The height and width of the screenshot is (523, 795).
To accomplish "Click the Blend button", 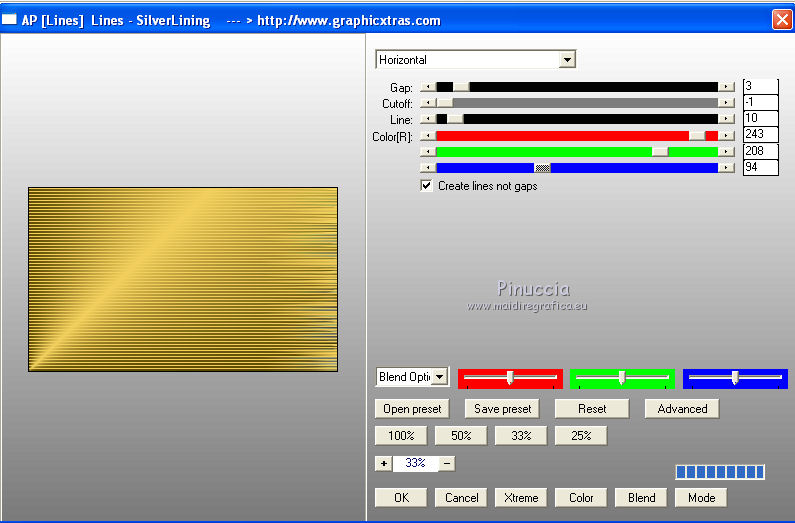I will pos(641,498).
